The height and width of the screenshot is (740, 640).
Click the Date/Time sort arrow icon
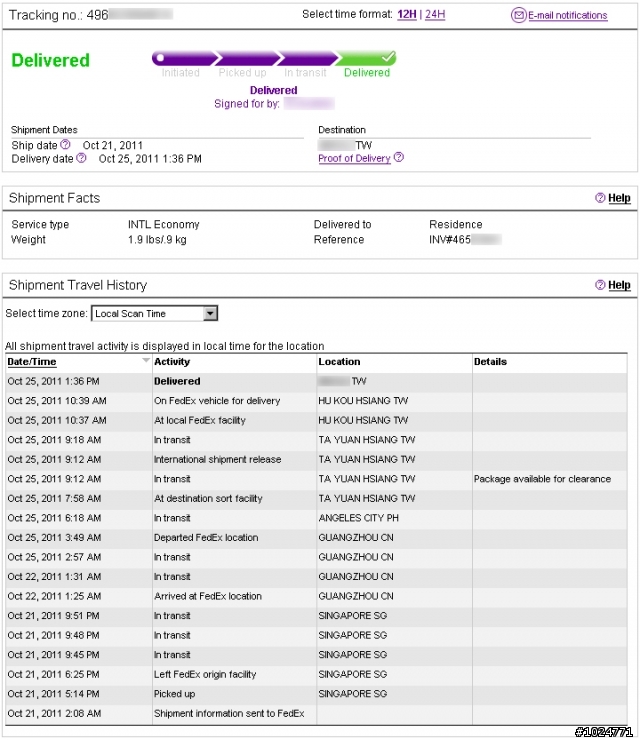[146, 361]
